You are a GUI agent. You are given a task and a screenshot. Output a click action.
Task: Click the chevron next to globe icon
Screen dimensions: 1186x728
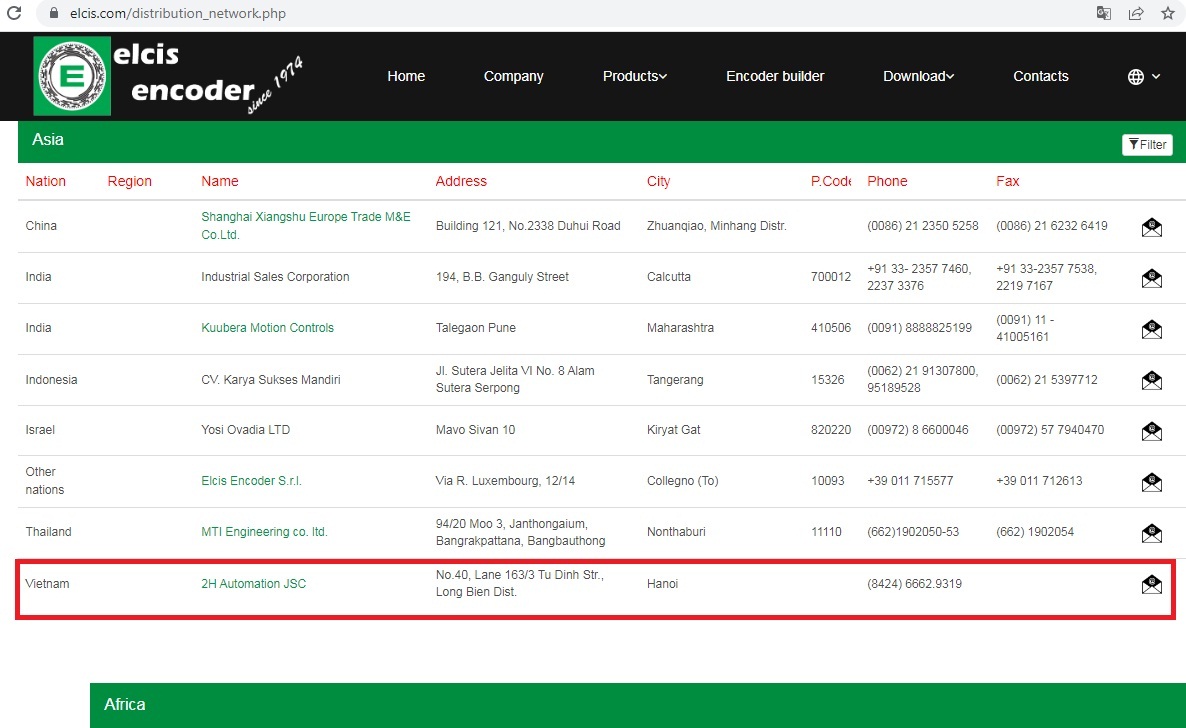1156,76
